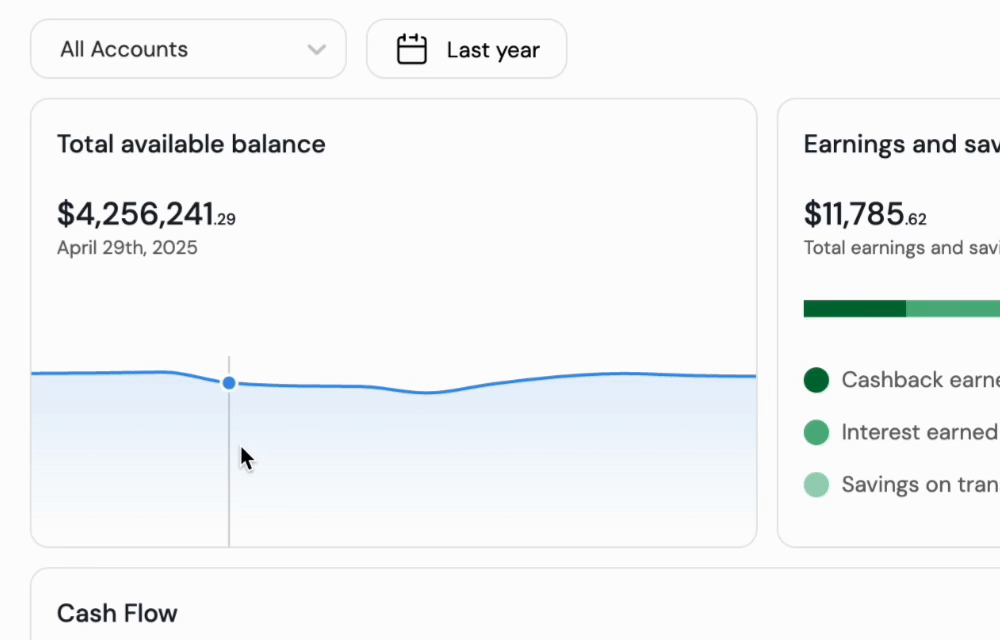
Task: Click the Earnings and savings card title
Action: (900, 144)
